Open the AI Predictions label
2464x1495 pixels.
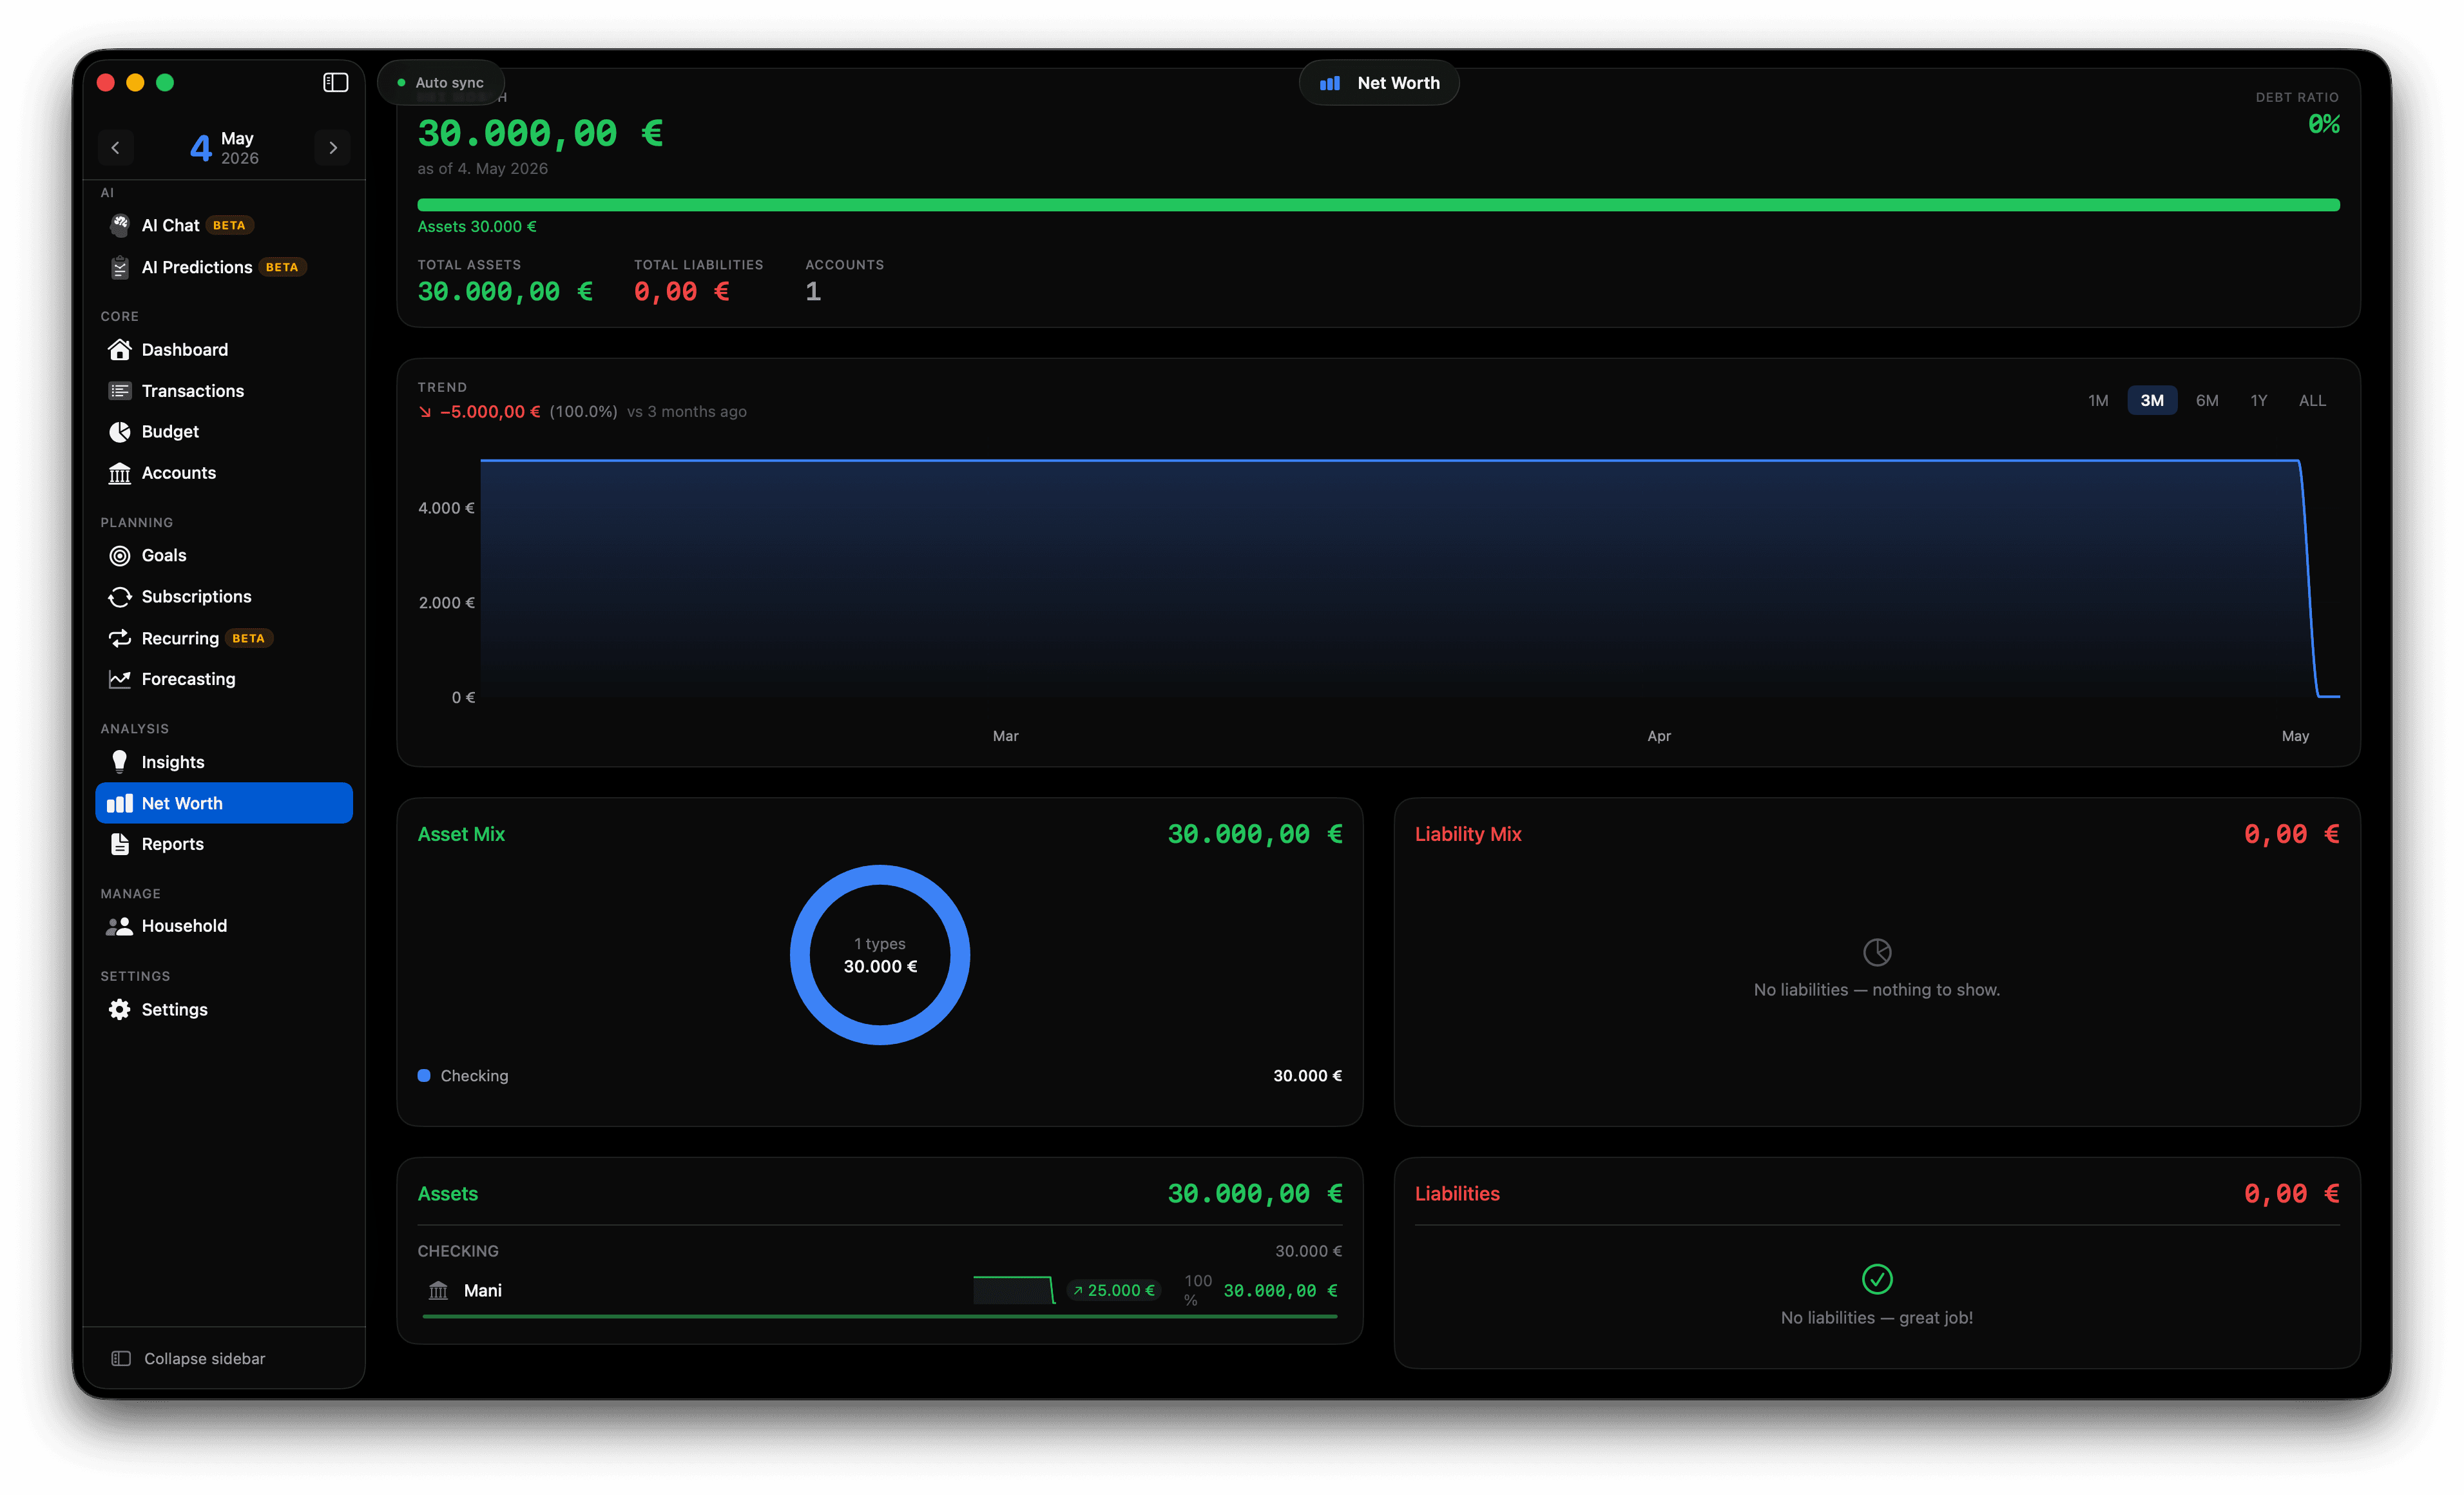(197, 267)
